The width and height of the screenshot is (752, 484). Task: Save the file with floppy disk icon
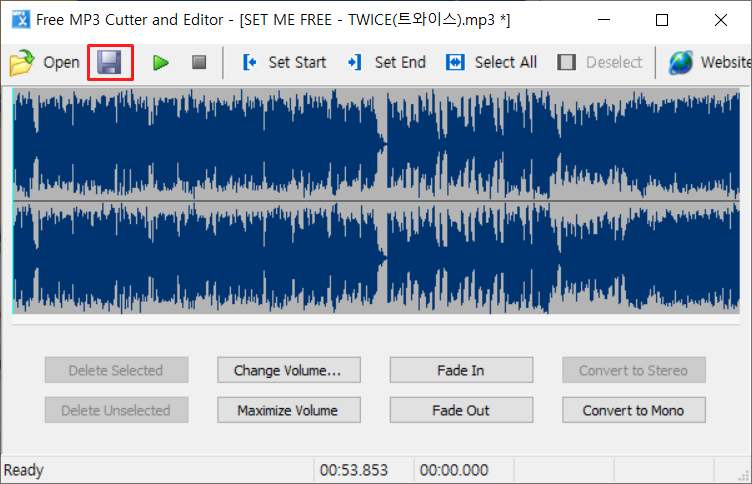tap(110, 62)
